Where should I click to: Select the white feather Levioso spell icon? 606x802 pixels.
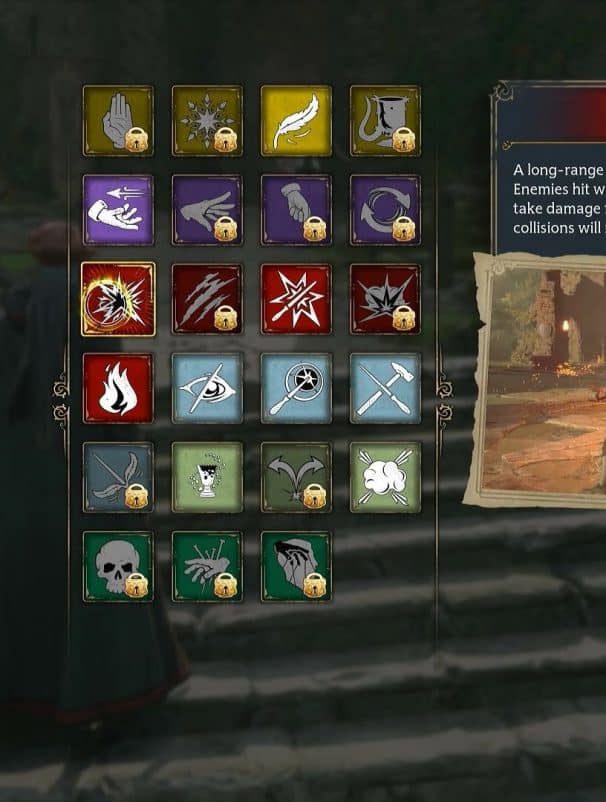coord(296,121)
